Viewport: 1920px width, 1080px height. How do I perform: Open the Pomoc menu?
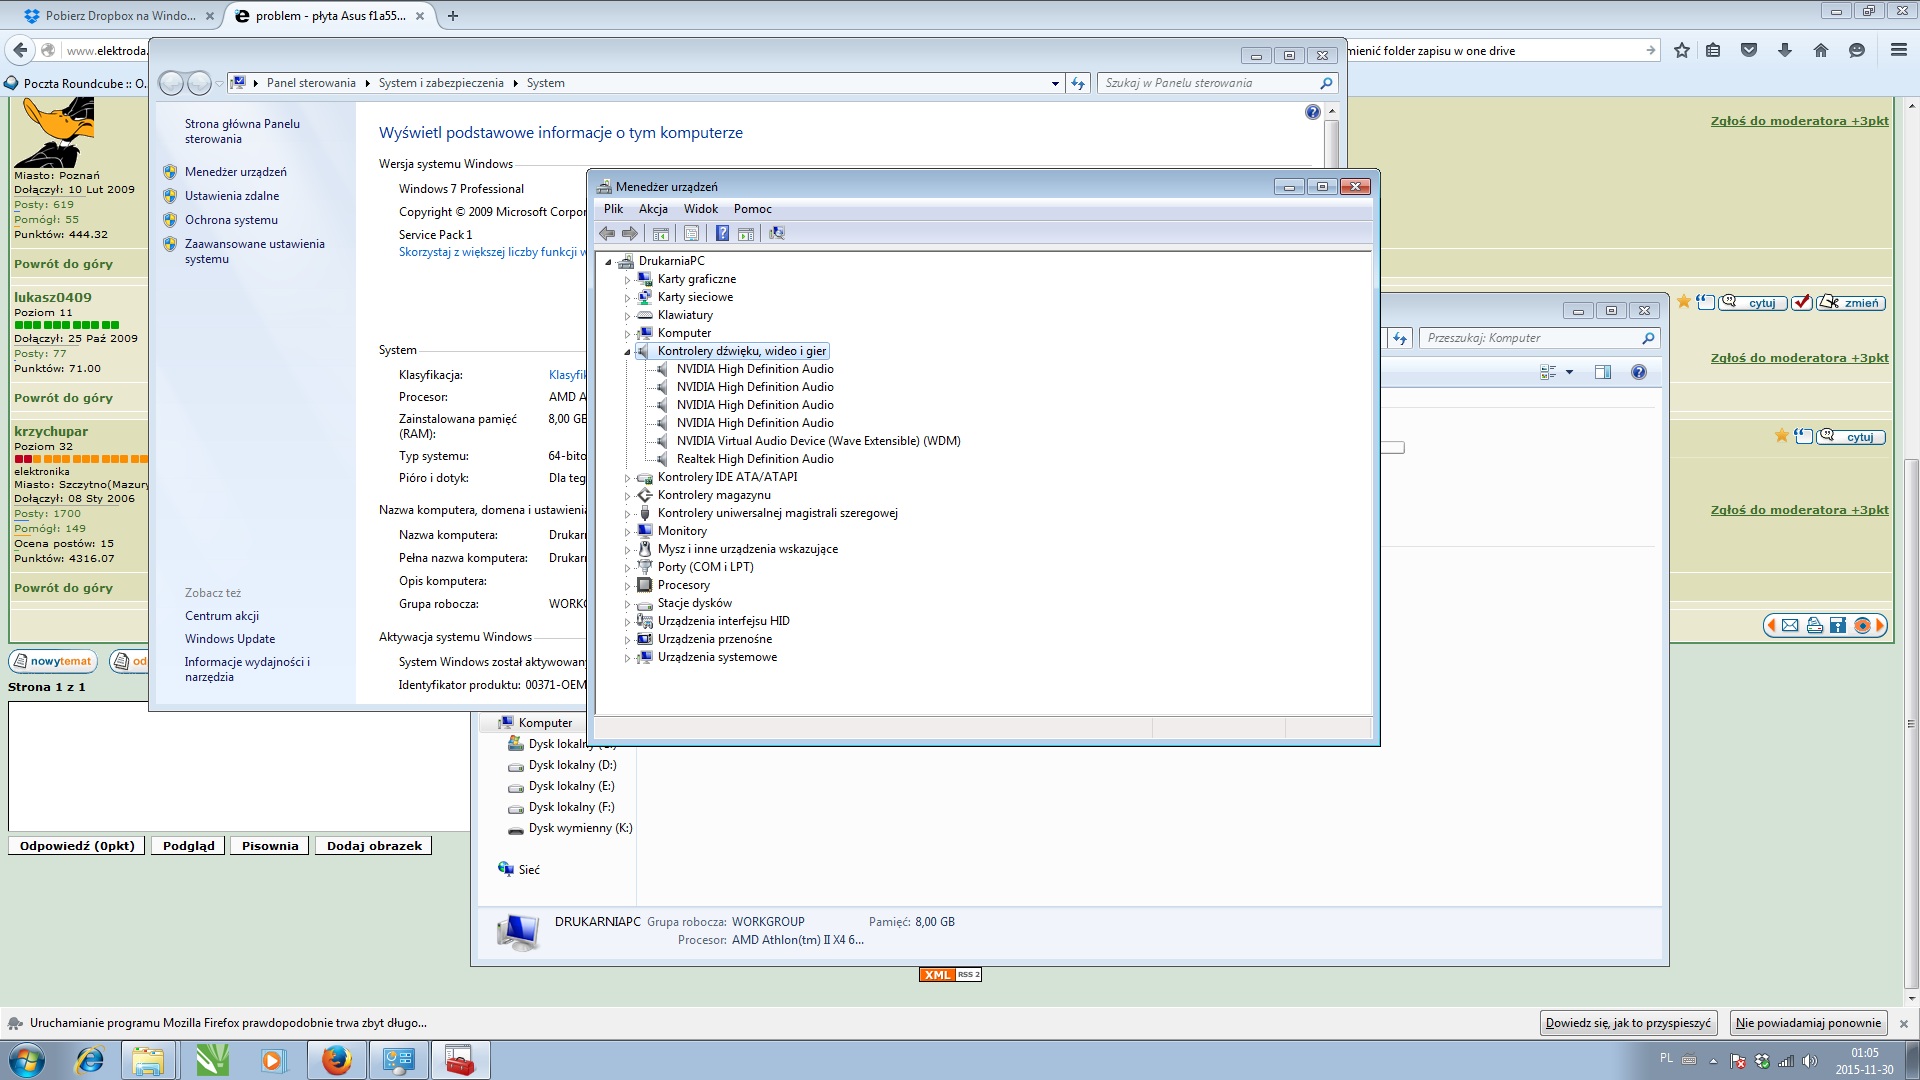click(x=753, y=209)
